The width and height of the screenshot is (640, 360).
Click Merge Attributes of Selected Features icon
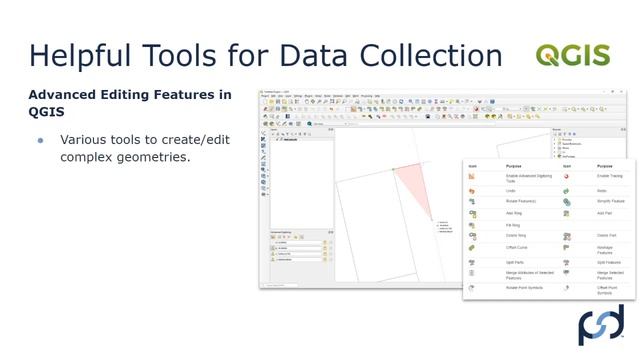[472, 273]
